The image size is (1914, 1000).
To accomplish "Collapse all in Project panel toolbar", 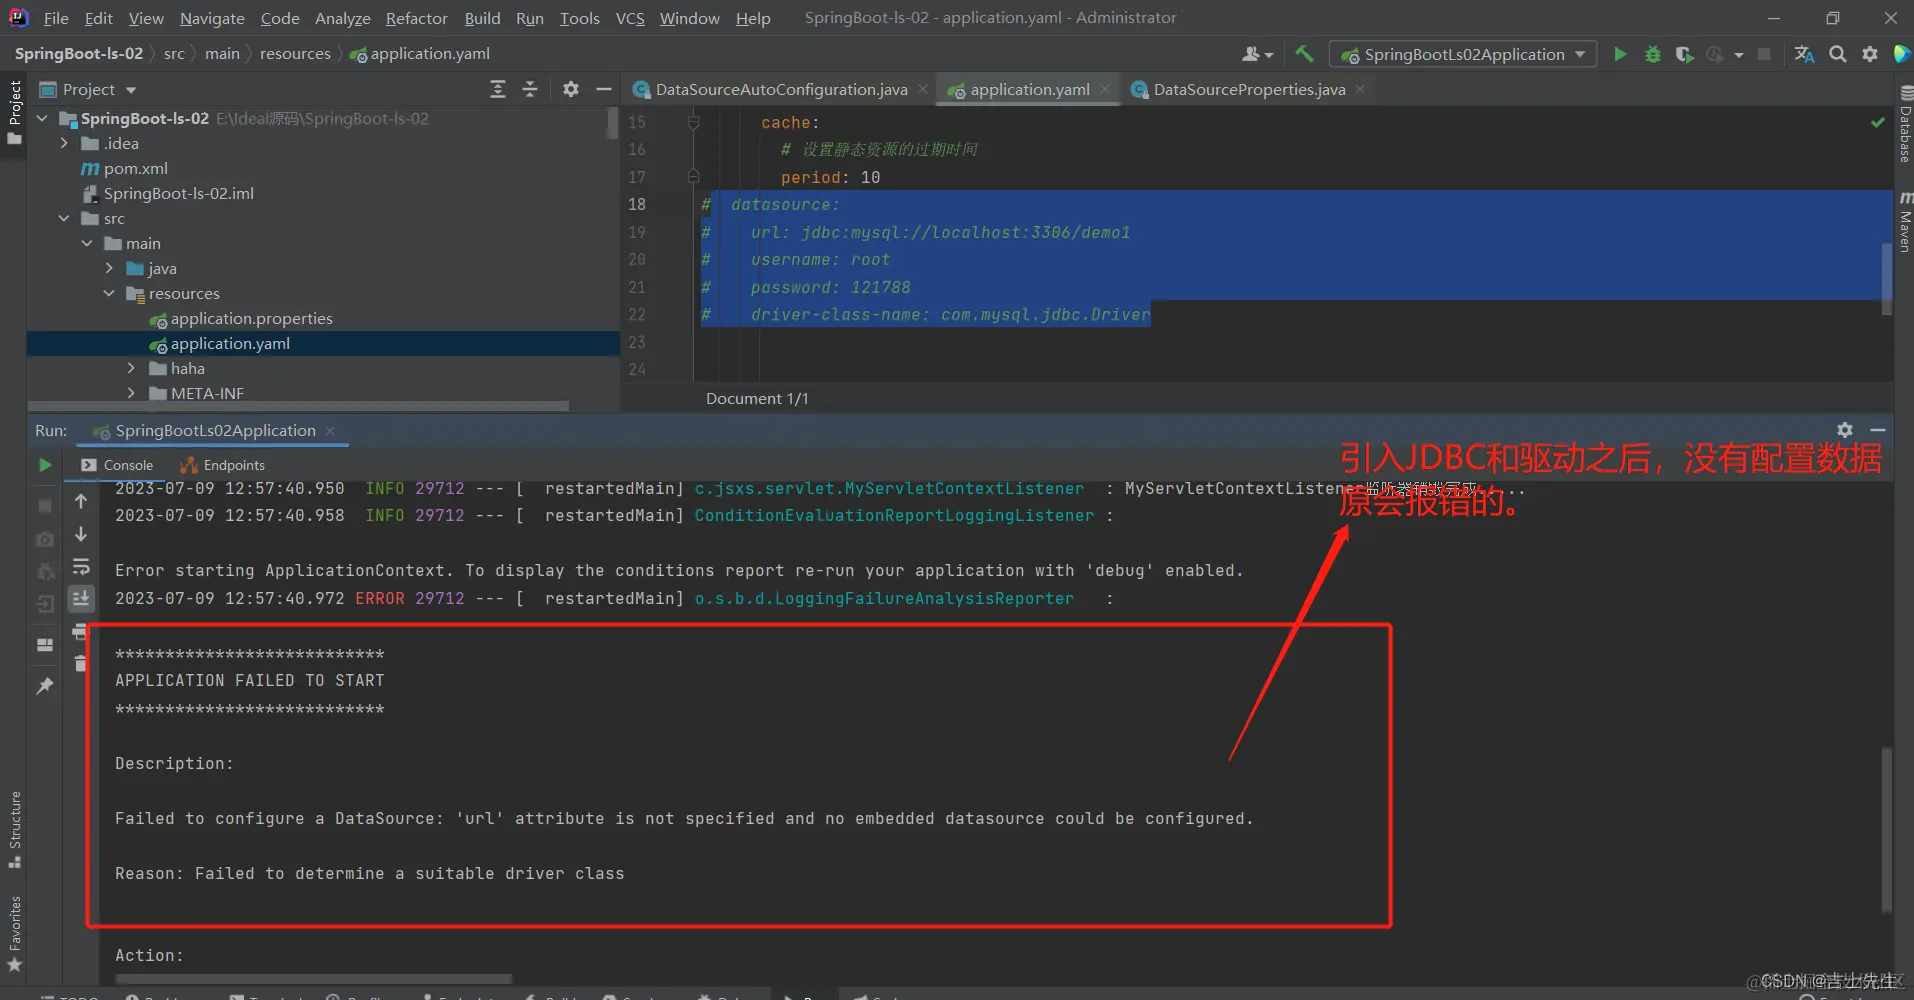I will click(530, 89).
